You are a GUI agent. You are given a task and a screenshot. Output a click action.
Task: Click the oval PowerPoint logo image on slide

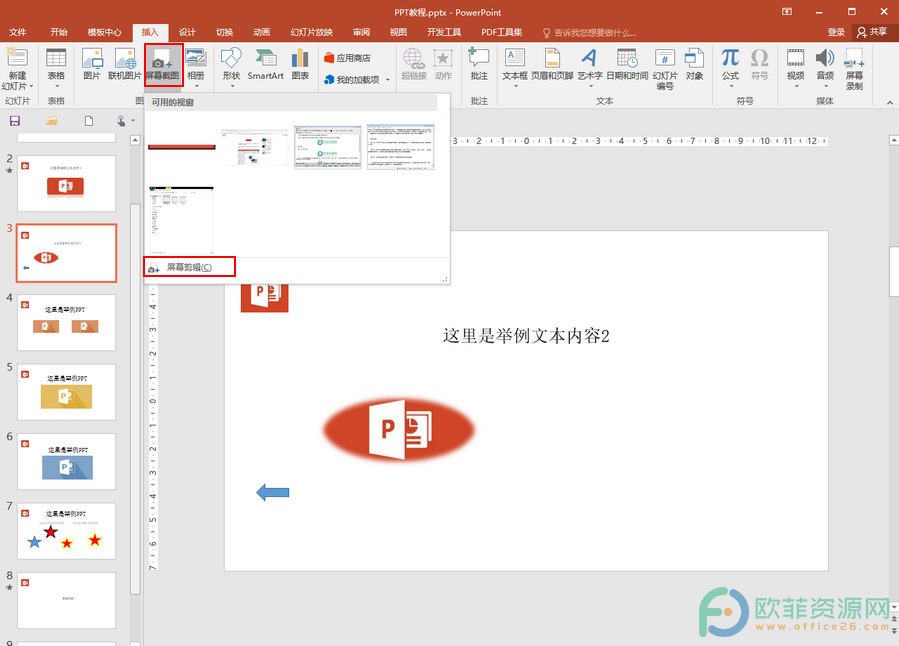point(399,429)
